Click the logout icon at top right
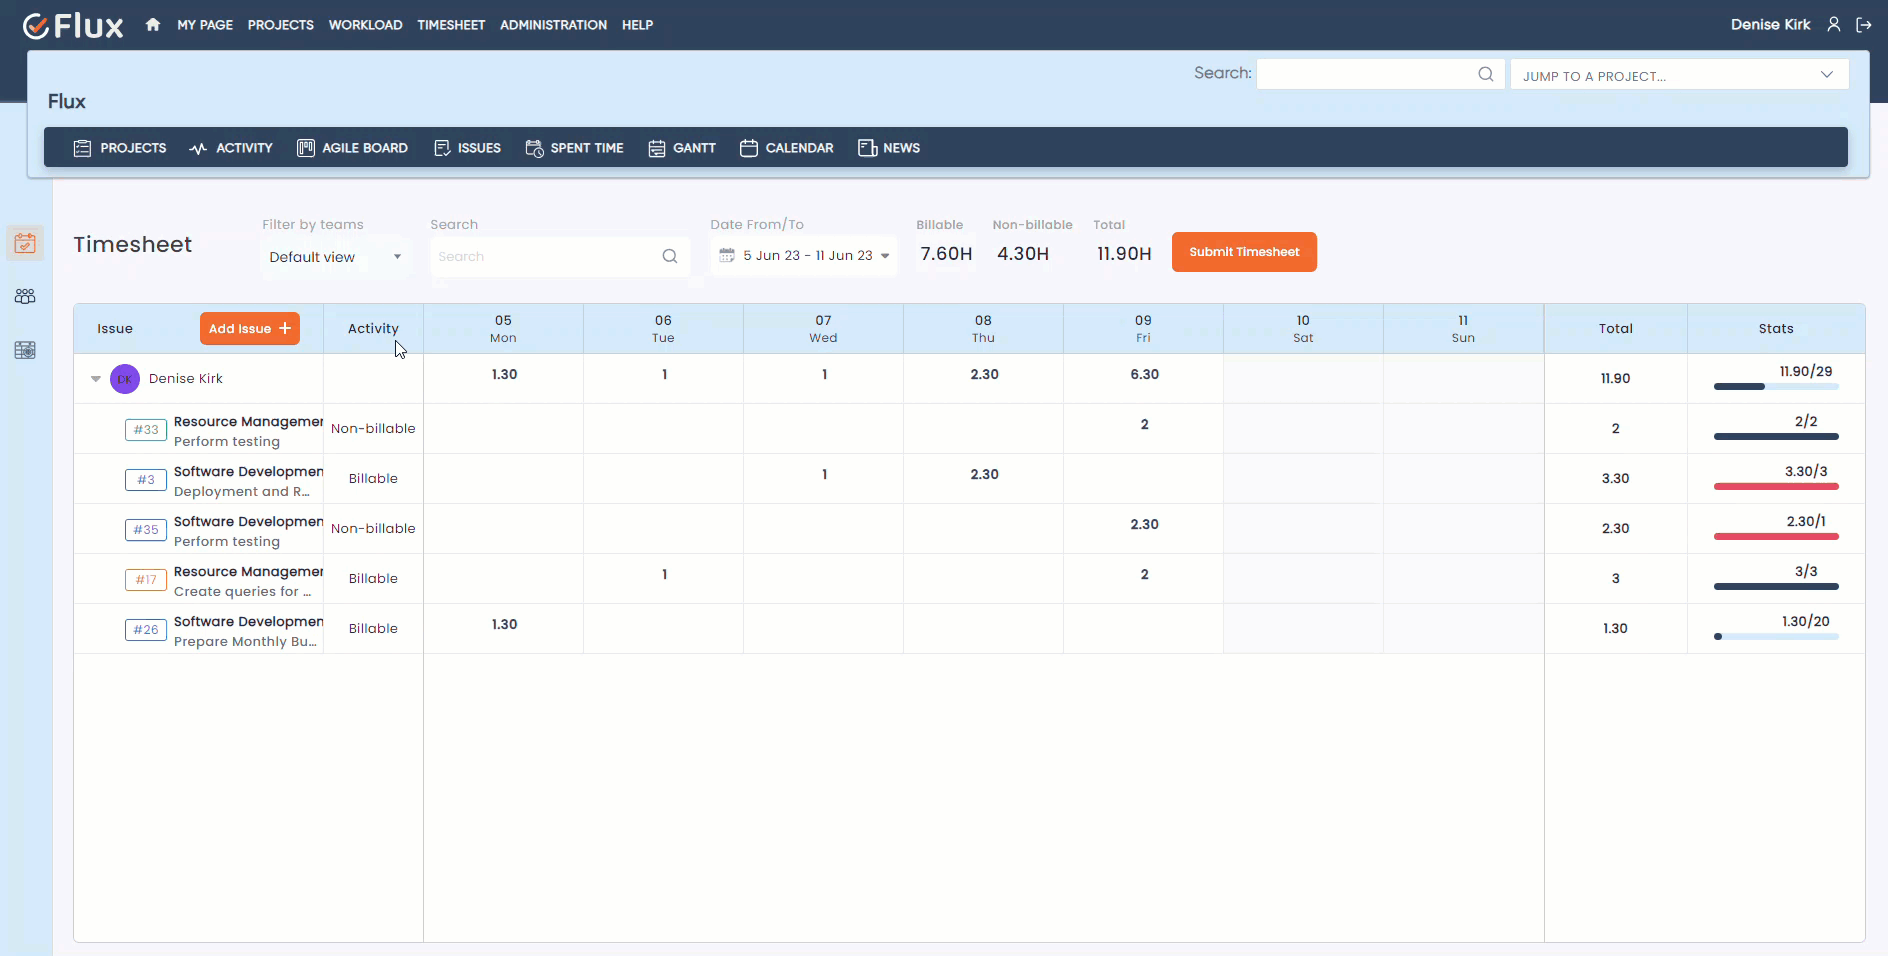The width and height of the screenshot is (1888, 956). click(x=1863, y=25)
